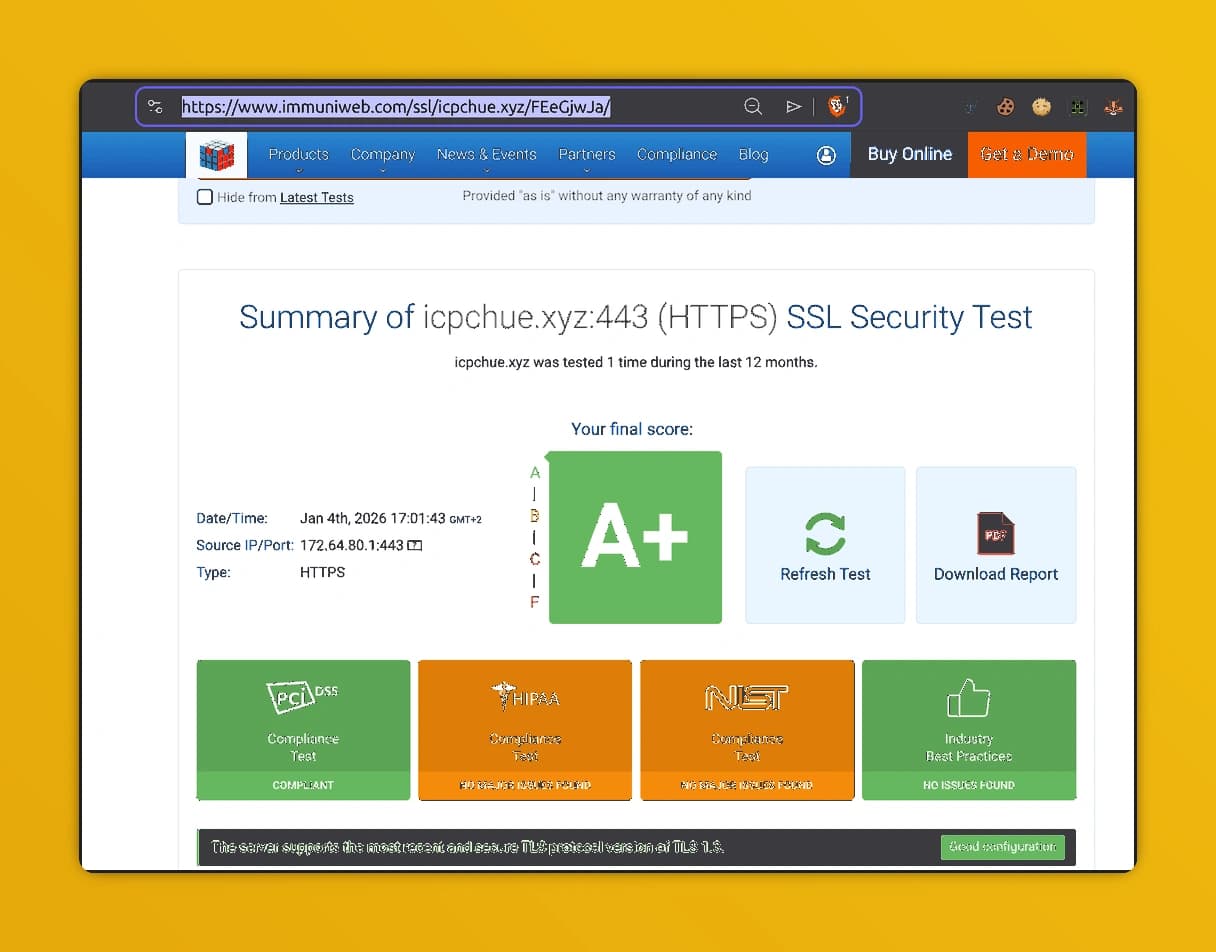Click the PDF Download Report icon

(x=996, y=533)
